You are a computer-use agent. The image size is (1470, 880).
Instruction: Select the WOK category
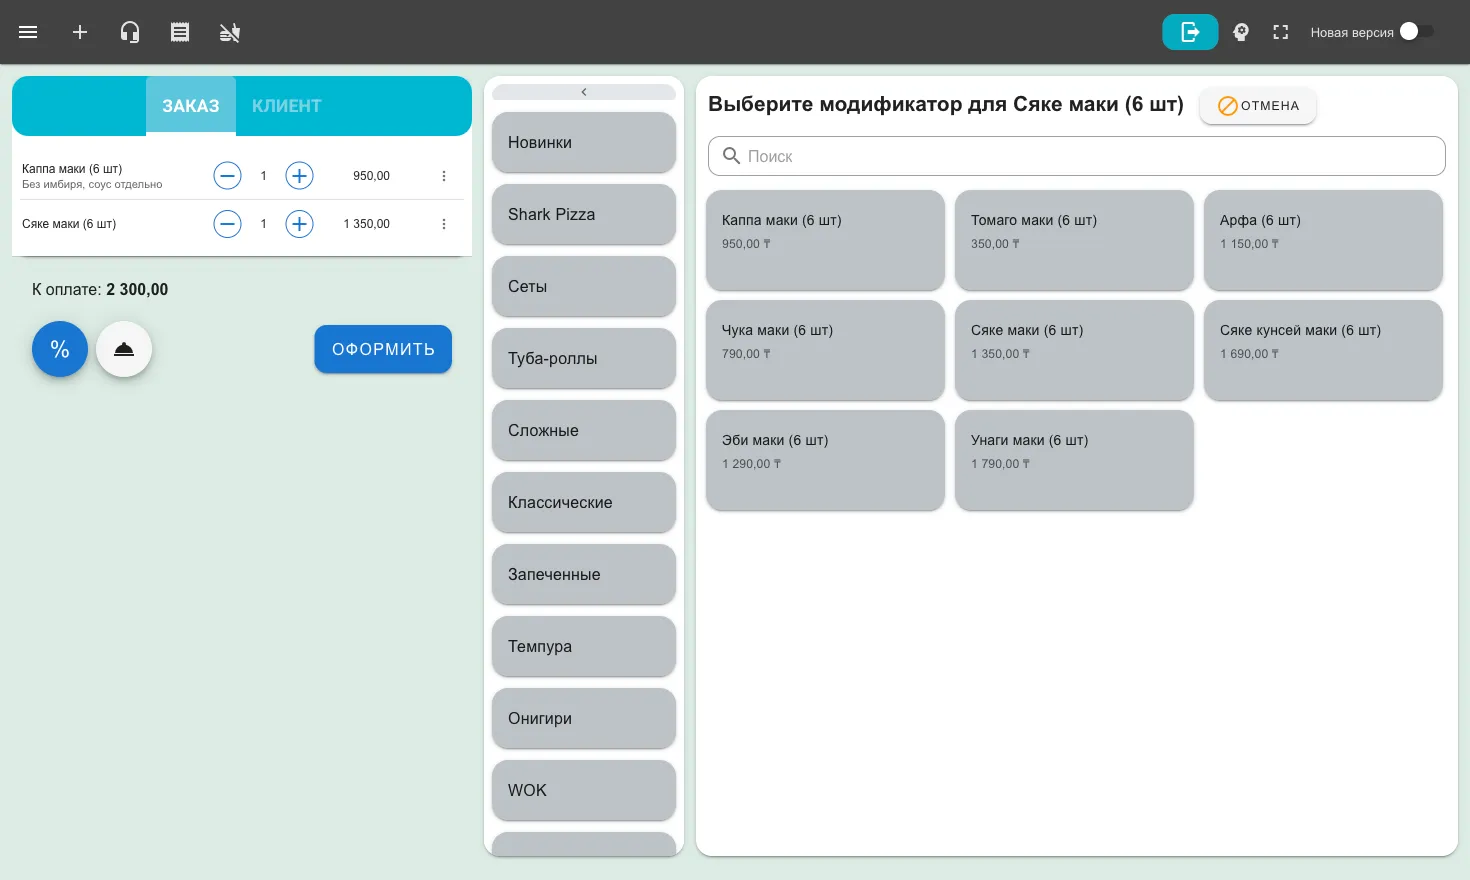pos(584,790)
